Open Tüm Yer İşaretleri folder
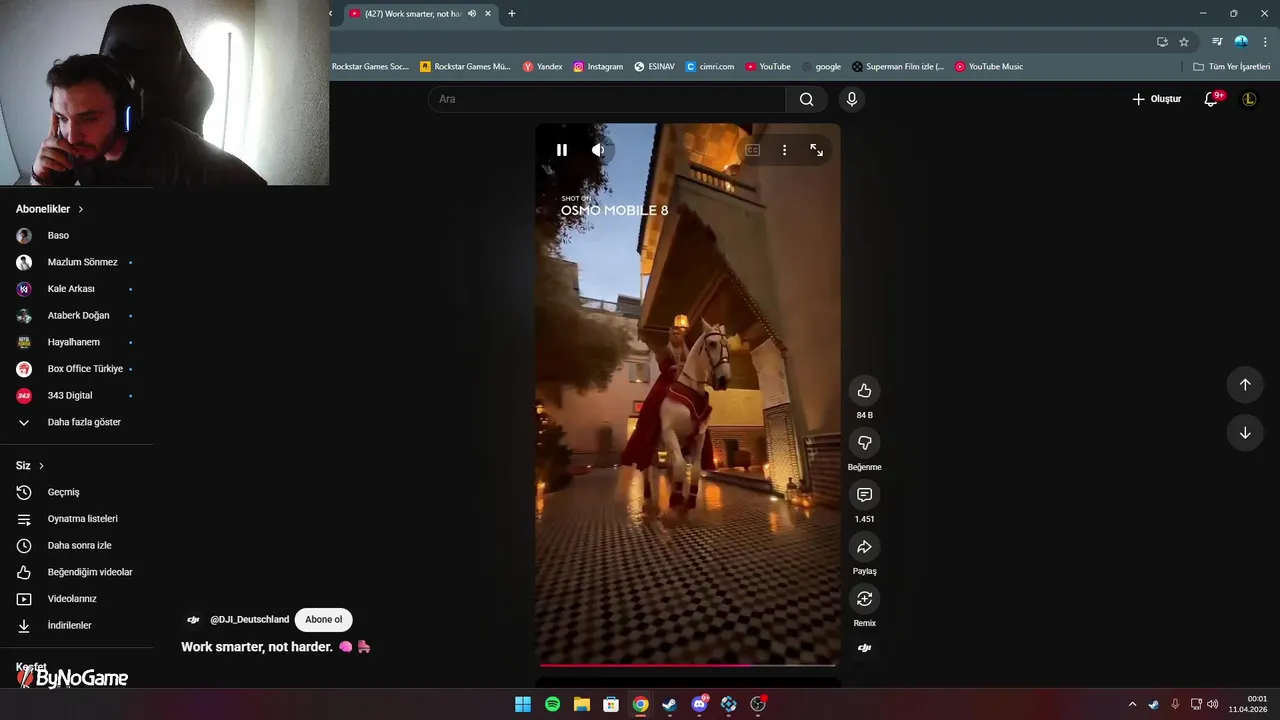1280x720 pixels. click(x=1231, y=67)
